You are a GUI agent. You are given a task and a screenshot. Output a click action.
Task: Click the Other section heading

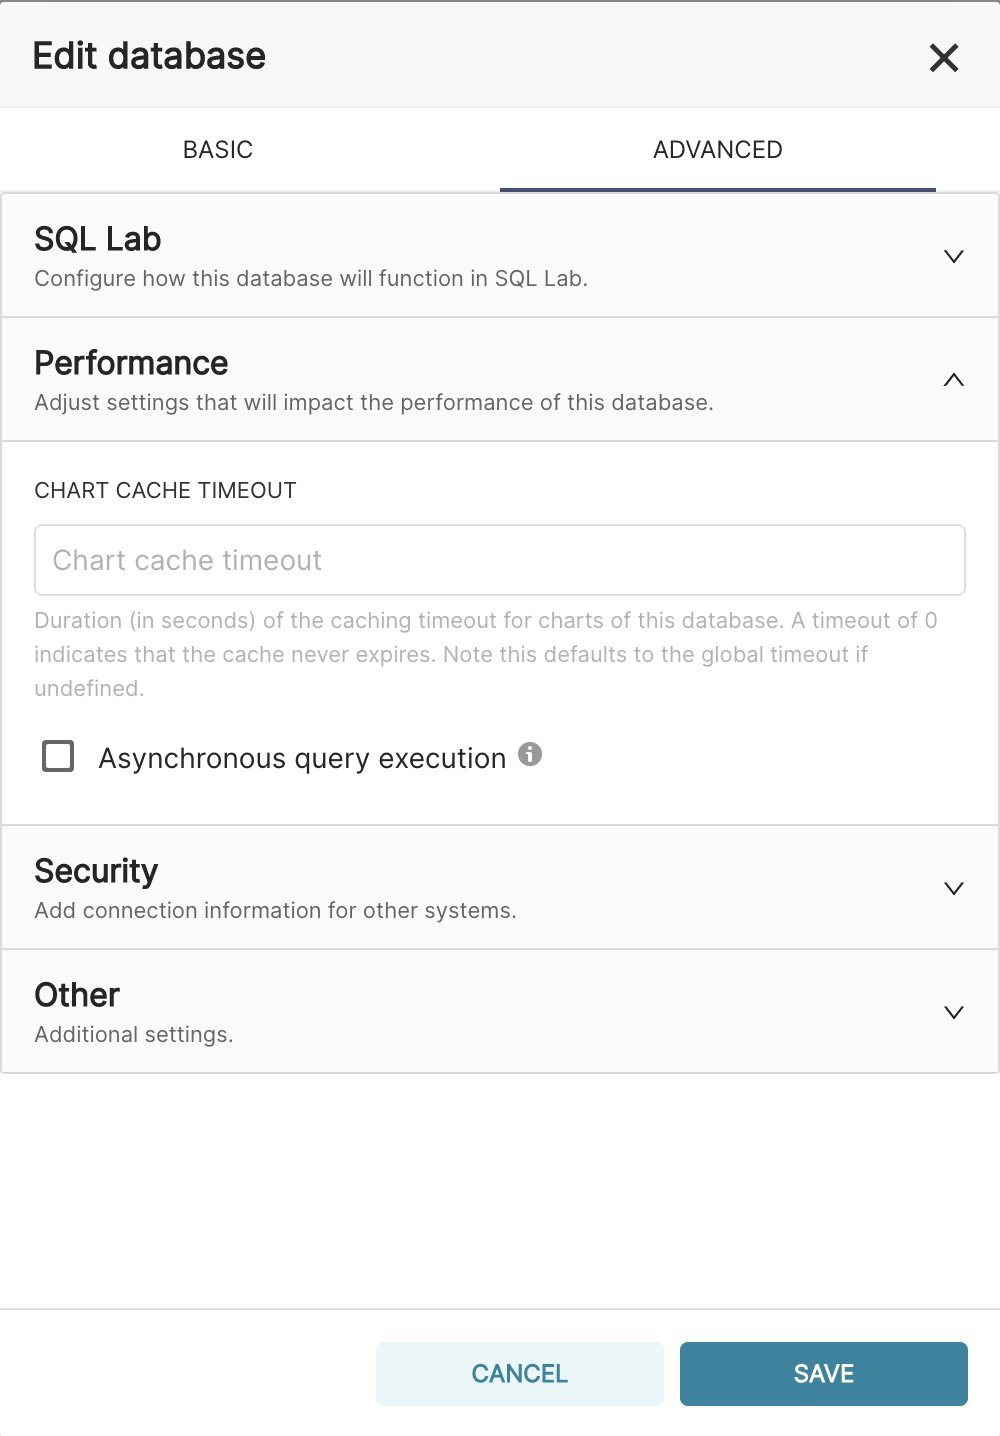(x=77, y=996)
